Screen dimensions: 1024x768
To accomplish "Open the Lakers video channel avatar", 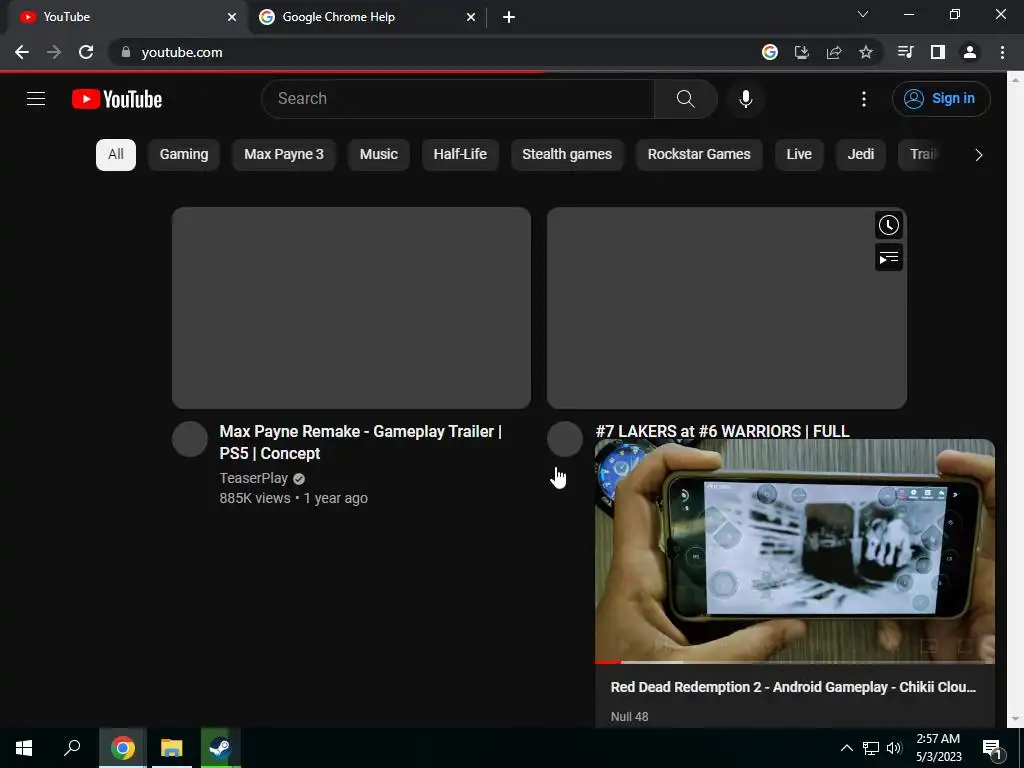I will coord(565,439).
